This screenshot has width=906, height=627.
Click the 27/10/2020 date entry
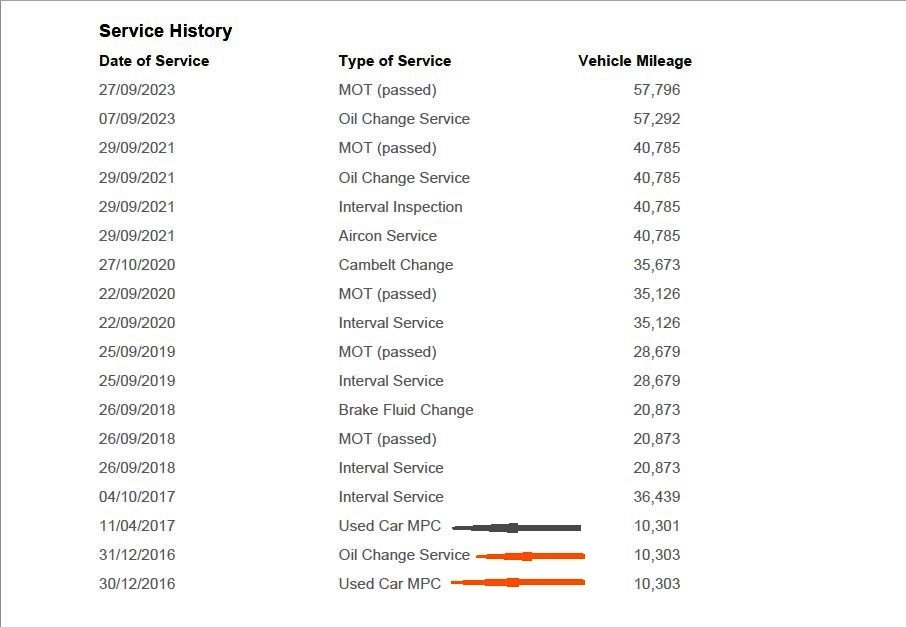click(137, 265)
